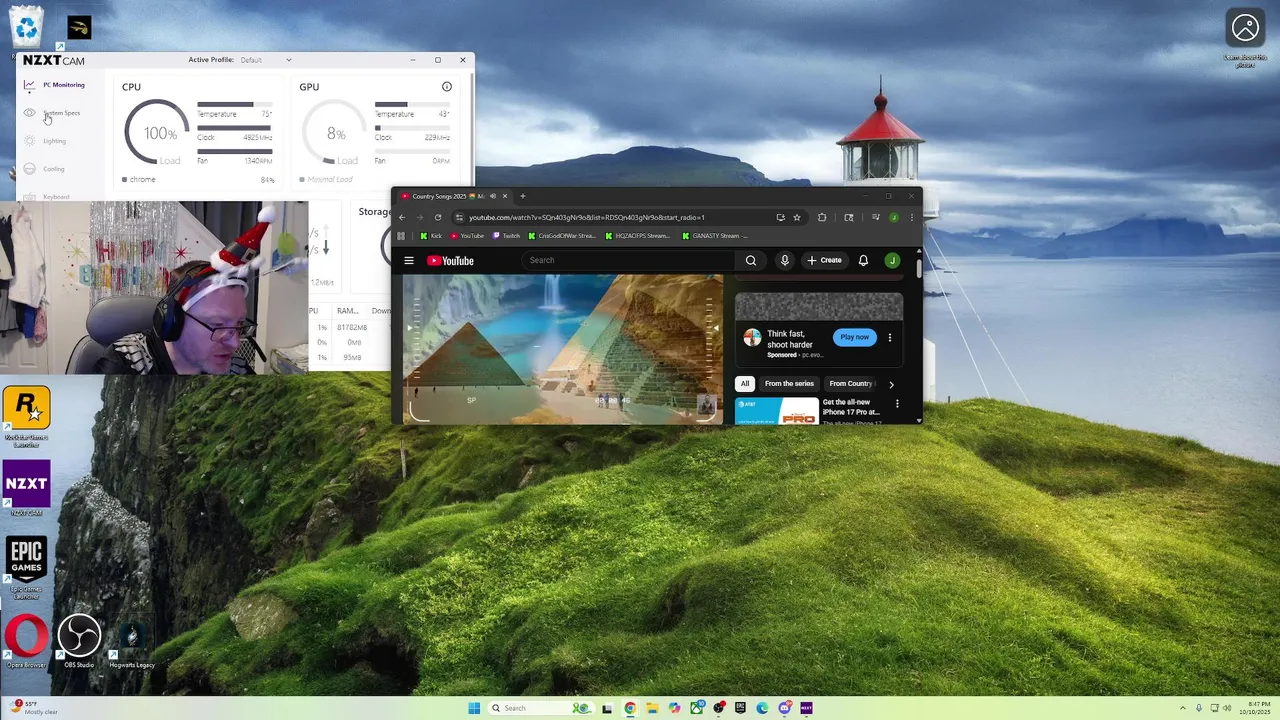Open the Chrome apps grid icon
Screen dimensions: 1280x720
[x=401, y=236]
